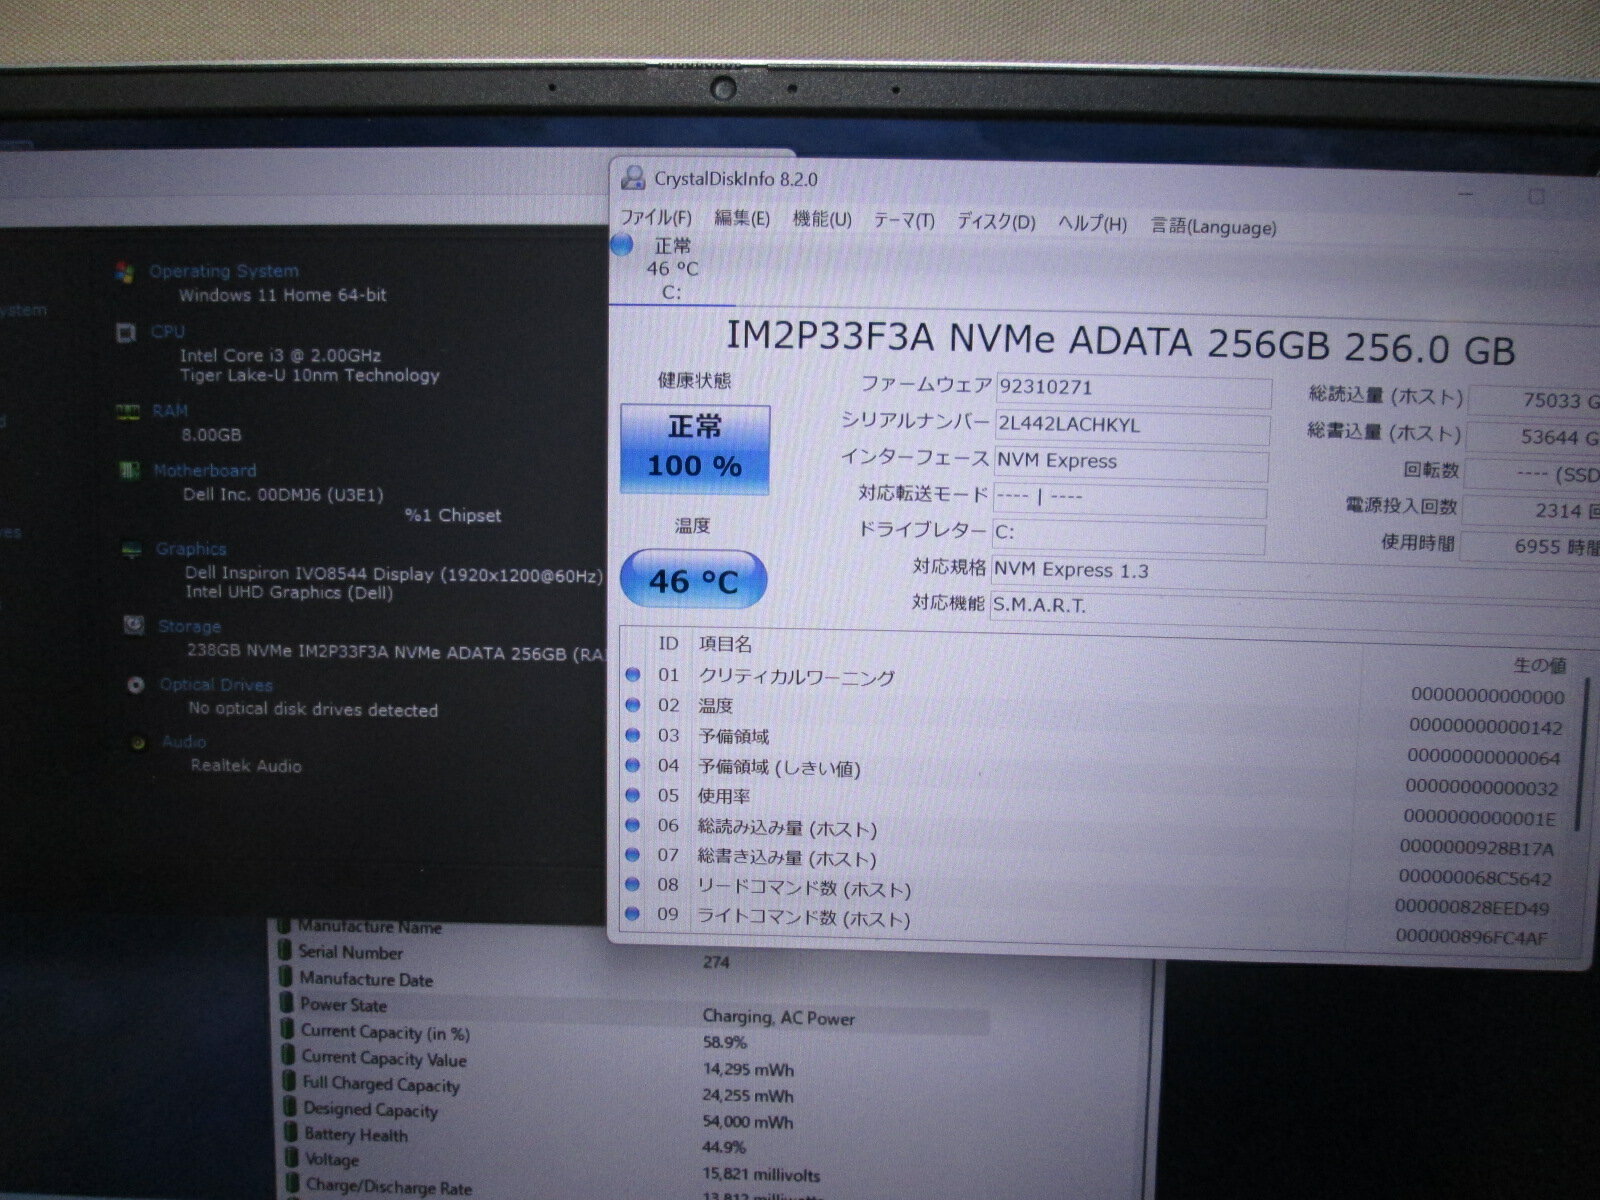The image size is (1600, 1200).
Task: Open the CPU section link in Speccy
Action: tap(168, 331)
